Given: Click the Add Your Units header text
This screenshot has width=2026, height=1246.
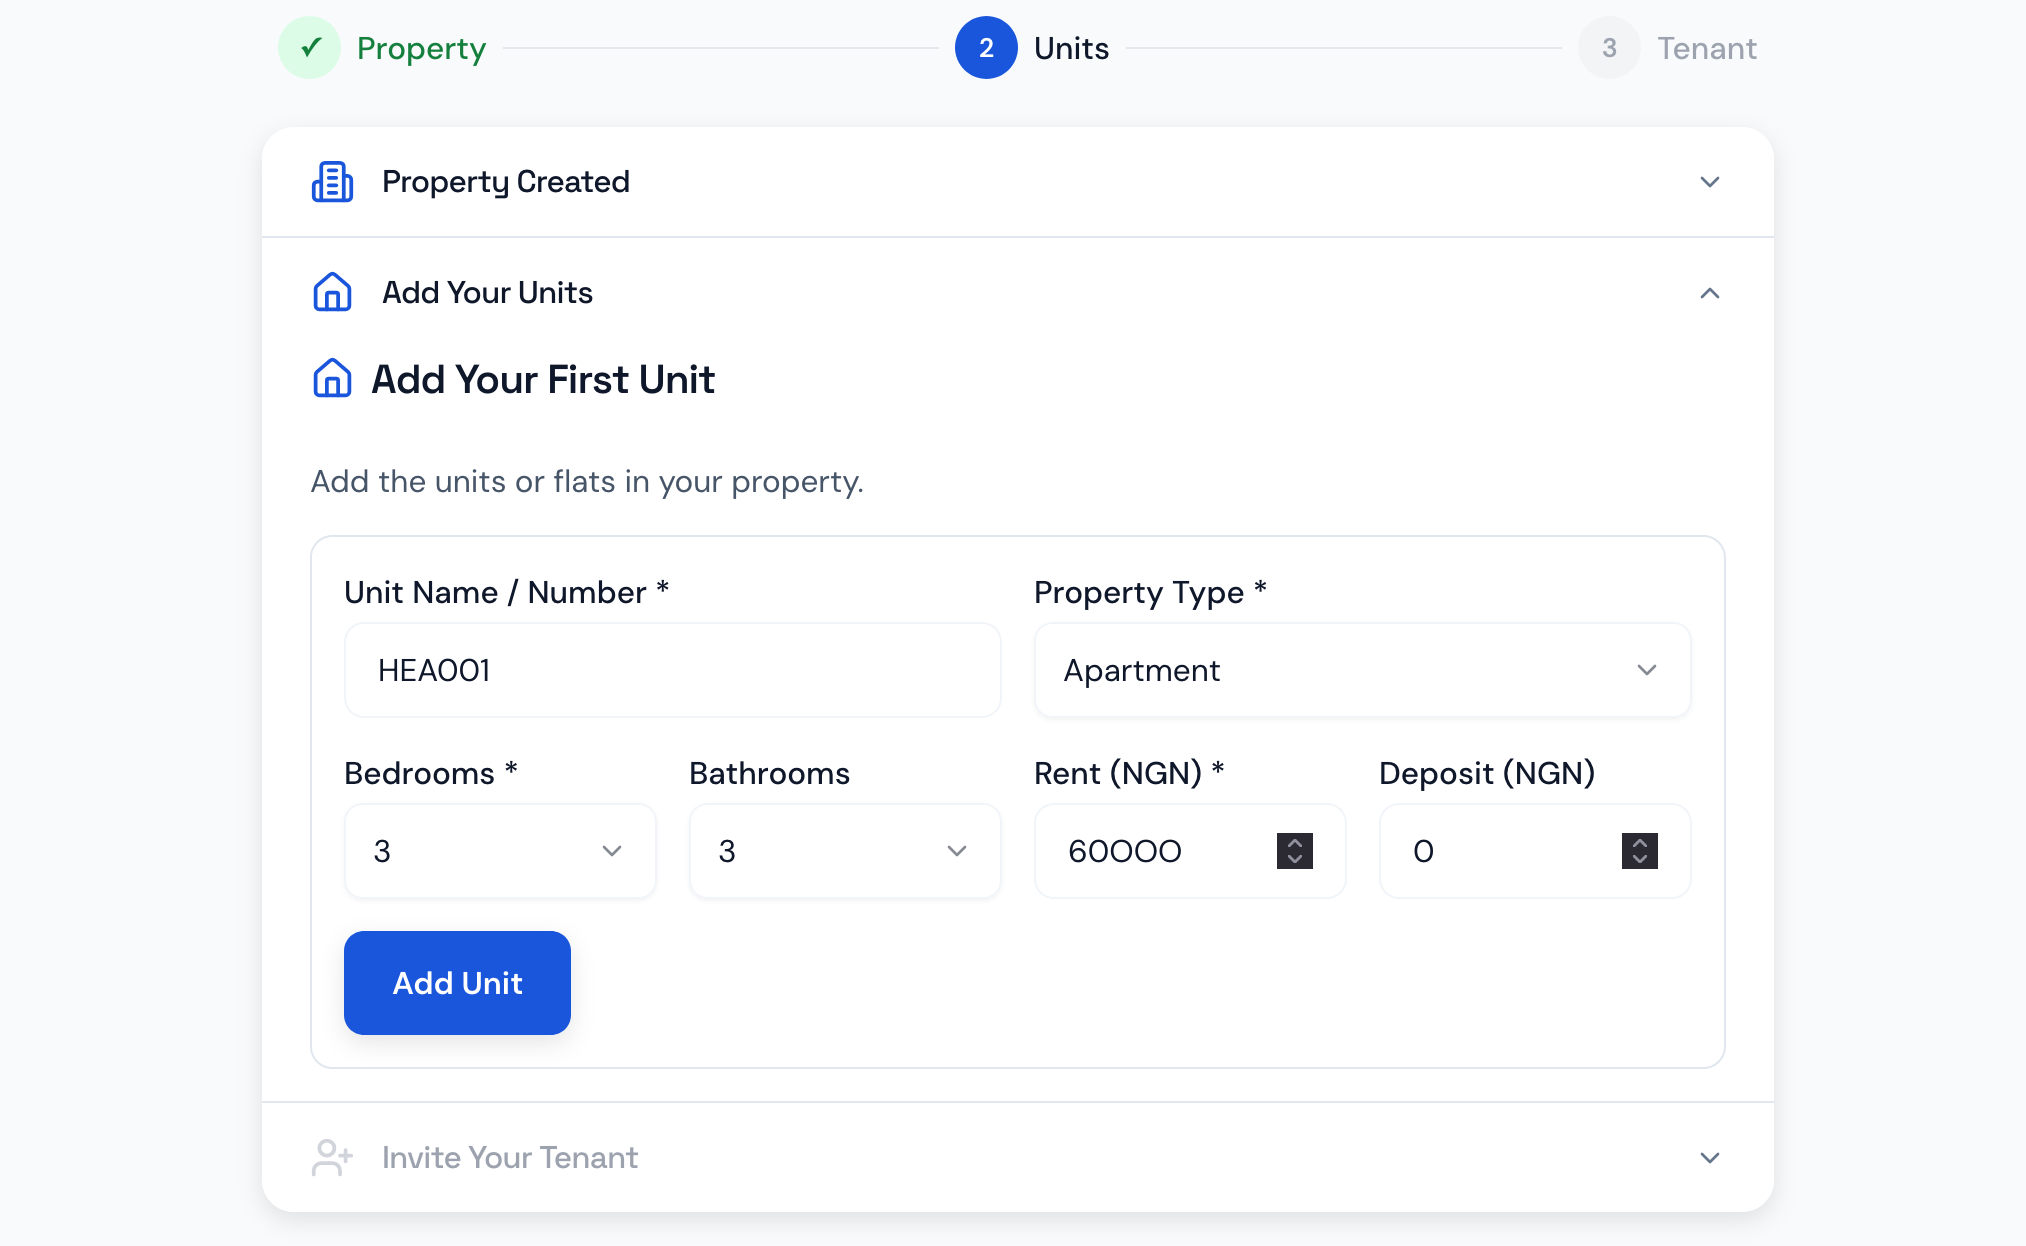Looking at the screenshot, I should [487, 293].
